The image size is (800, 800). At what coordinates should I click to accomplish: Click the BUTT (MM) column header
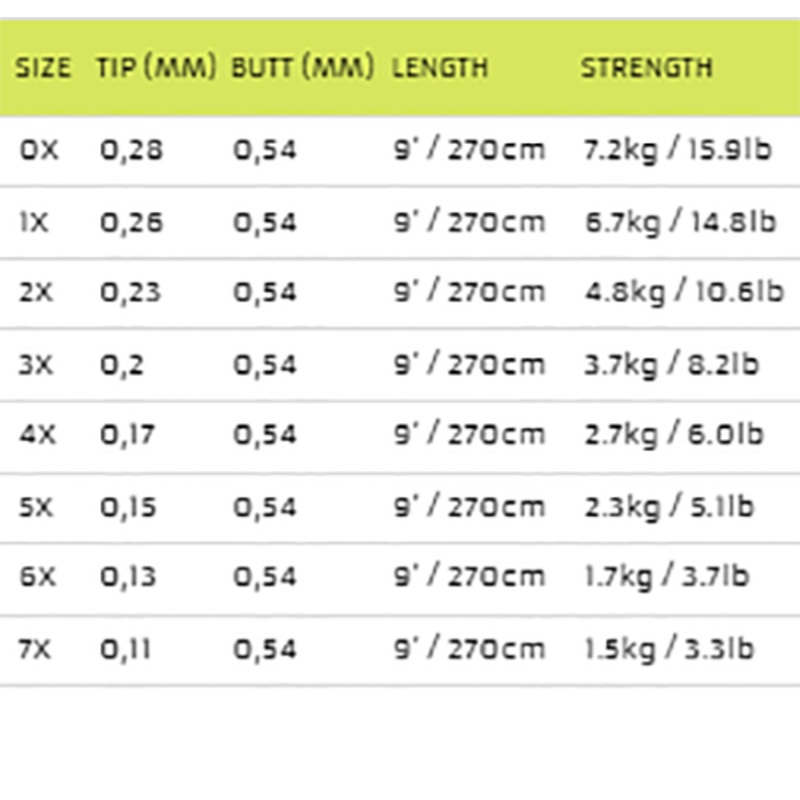point(303,68)
